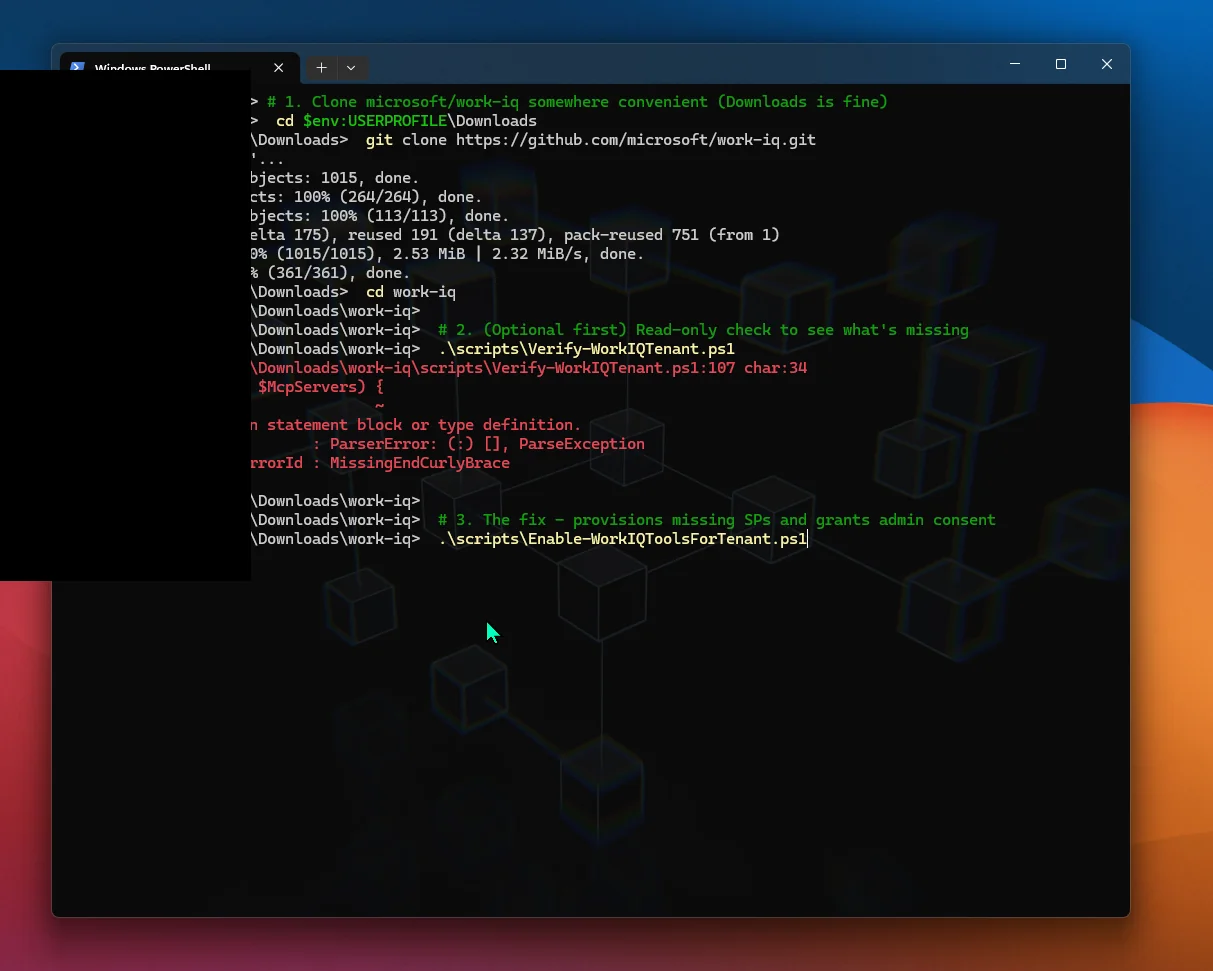Click the "statement block or type definition." line
The image size is (1213, 971).
(x=415, y=425)
